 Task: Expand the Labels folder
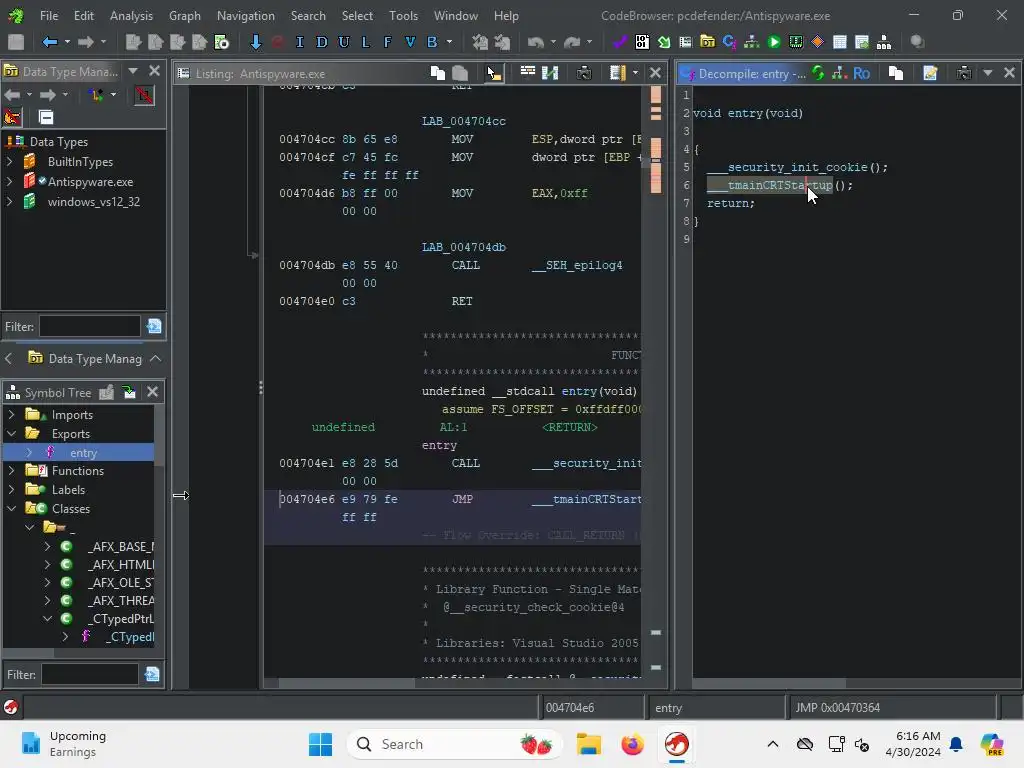click(11, 490)
